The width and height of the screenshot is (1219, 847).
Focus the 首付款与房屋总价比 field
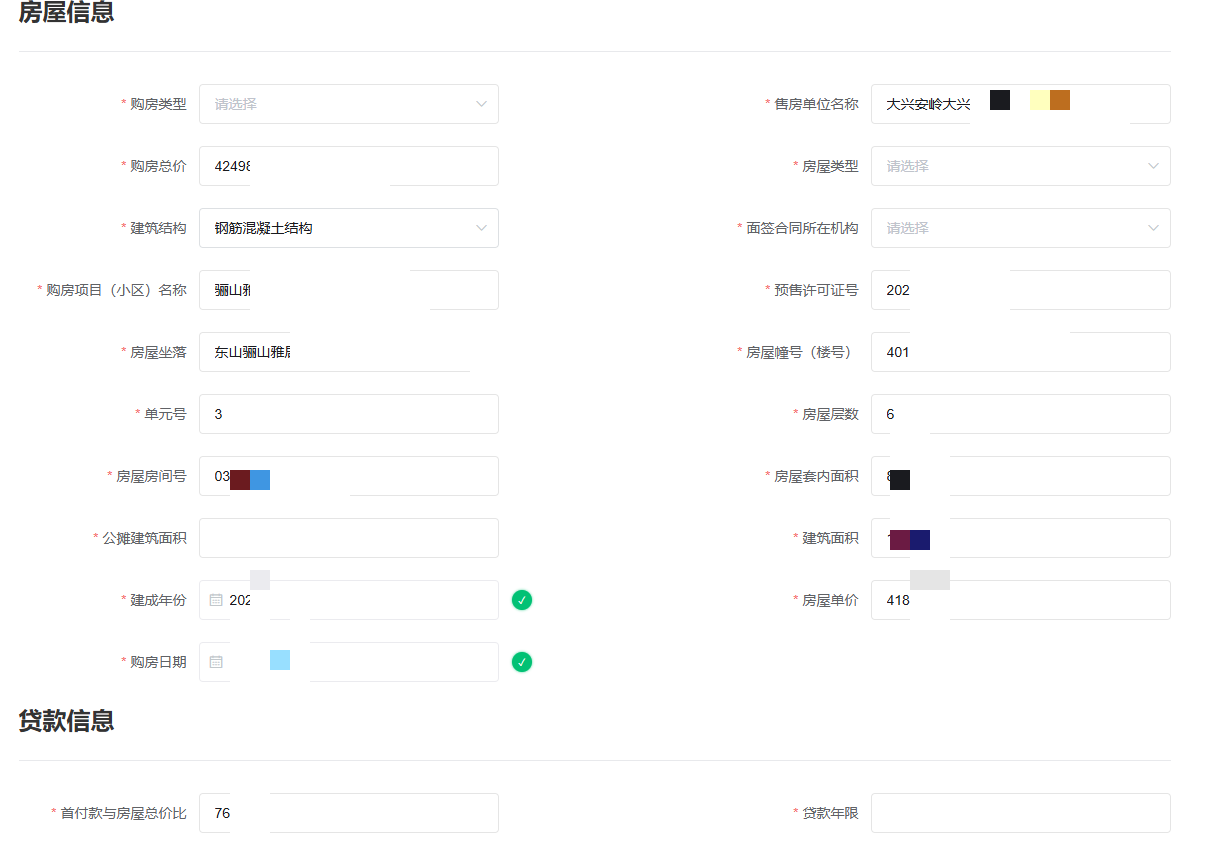(x=349, y=813)
